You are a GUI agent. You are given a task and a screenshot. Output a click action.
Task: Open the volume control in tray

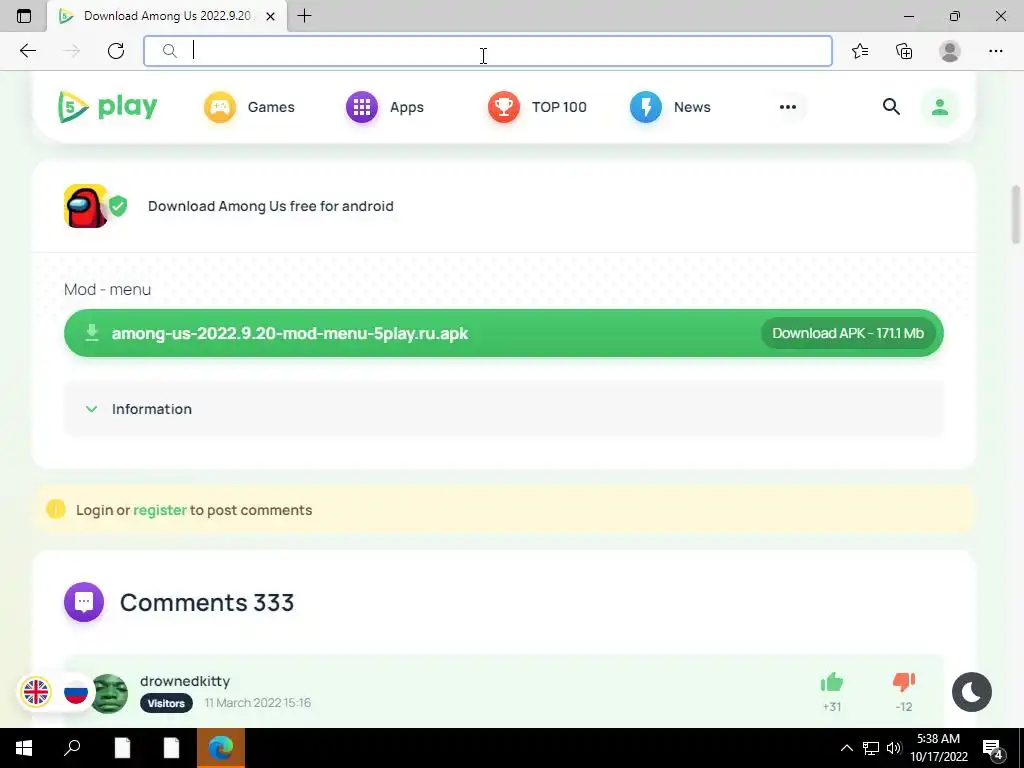(x=894, y=748)
